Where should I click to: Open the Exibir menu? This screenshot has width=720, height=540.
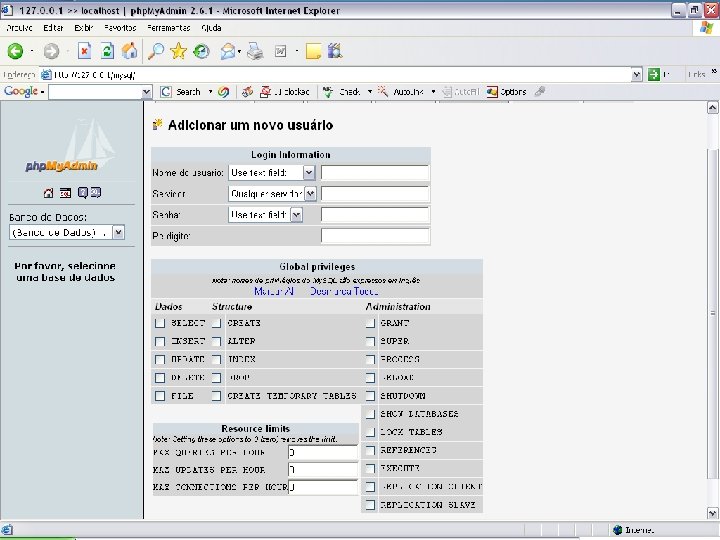[x=84, y=28]
